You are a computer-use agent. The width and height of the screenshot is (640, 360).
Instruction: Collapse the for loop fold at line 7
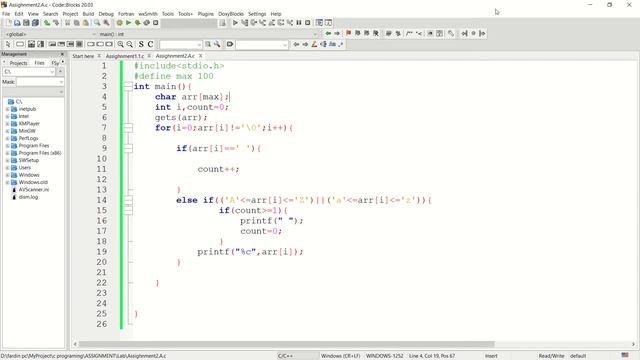tap(128, 128)
